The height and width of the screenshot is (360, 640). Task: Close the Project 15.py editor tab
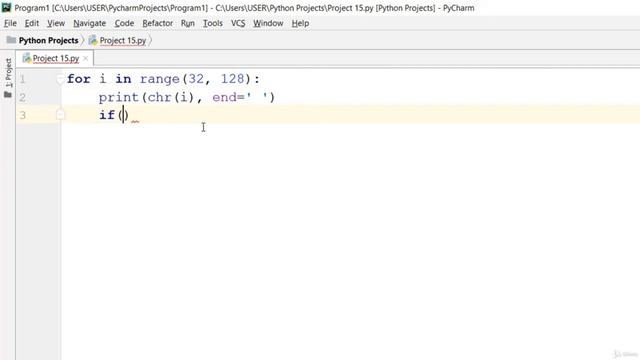tap(85, 58)
